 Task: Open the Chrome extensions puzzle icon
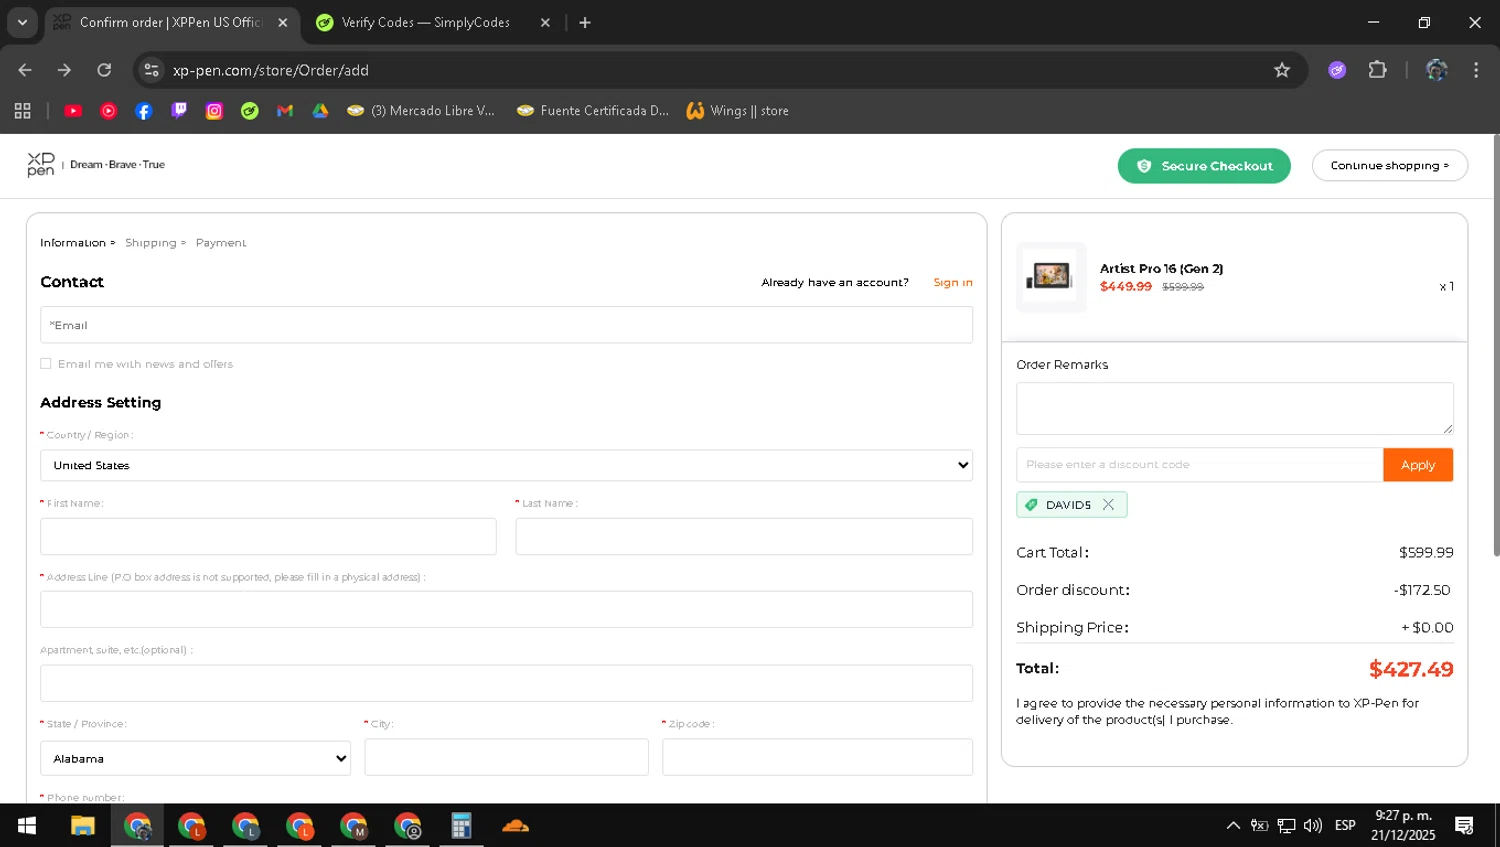click(1378, 70)
